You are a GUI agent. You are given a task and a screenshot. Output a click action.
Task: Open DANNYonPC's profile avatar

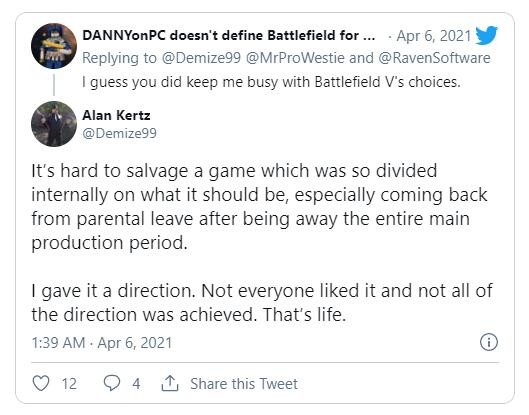pyautogui.click(x=54, y=46)
